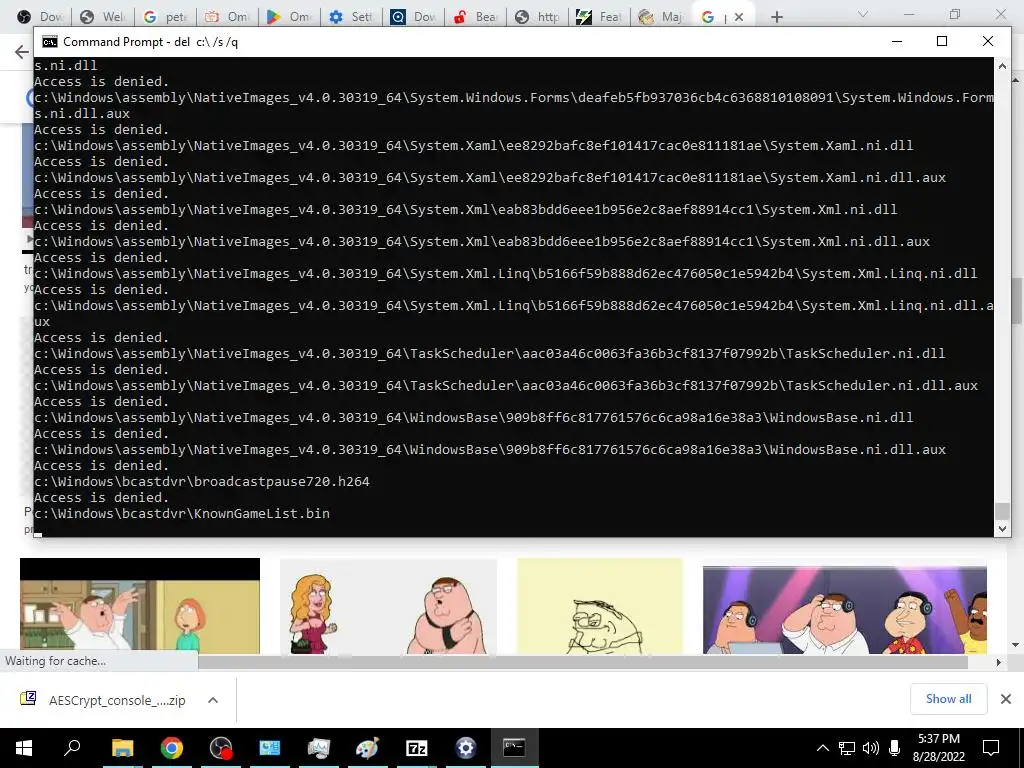Open the Peter with blonde woman thumbnail
Image resolution: width=1024 pixels, height=768 pixels.
click(x=388, y=606)
